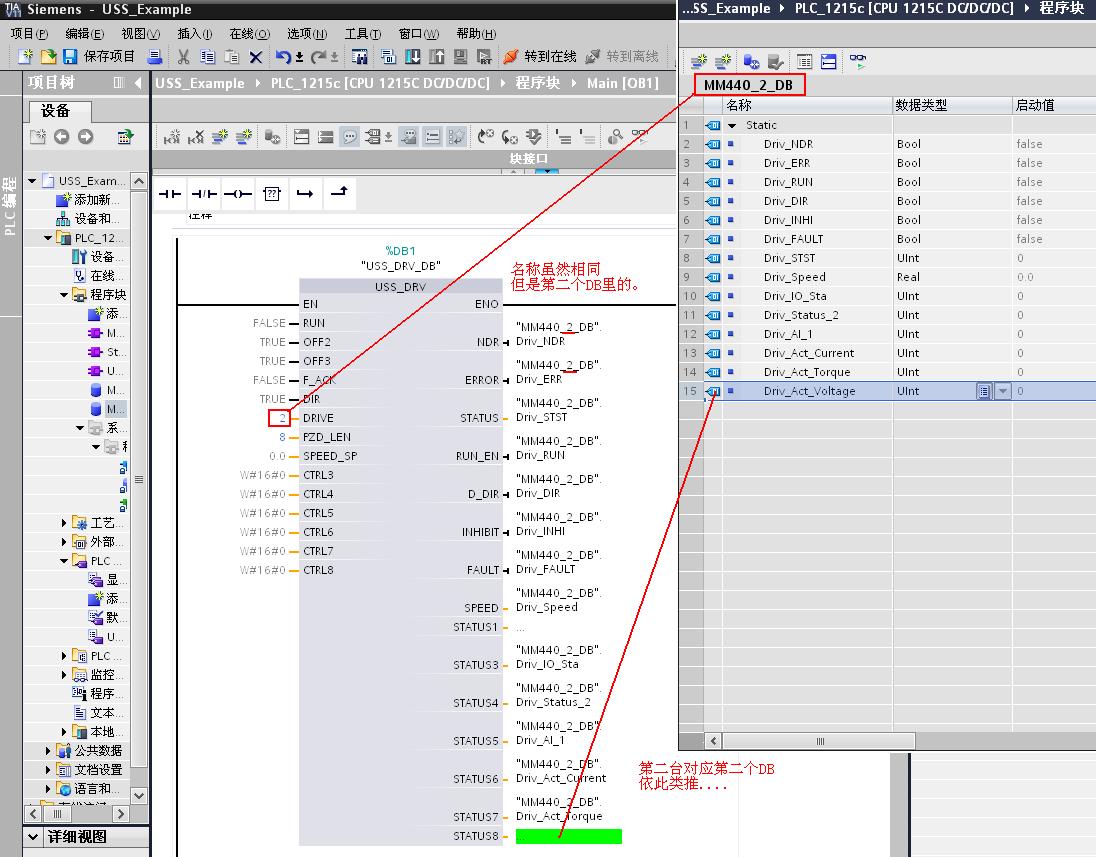Click the New project icon in main toolbar

point(26,57)
